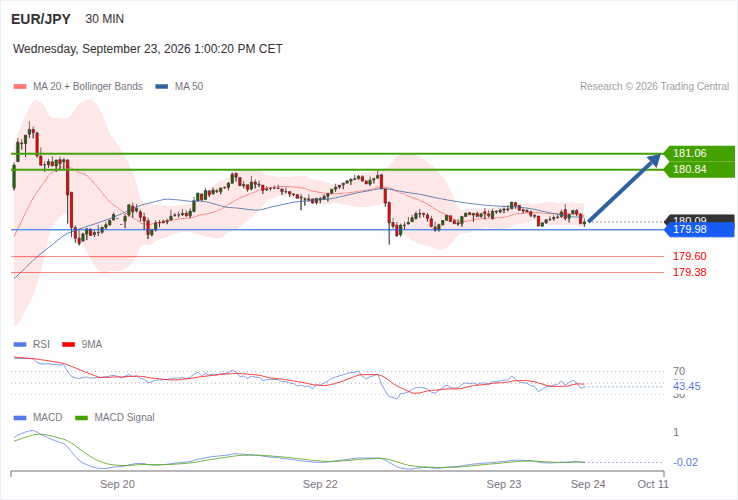Click the 179.60 support level label
The height and width of the screenshot is (500, 738).
(x=690, y=257)
